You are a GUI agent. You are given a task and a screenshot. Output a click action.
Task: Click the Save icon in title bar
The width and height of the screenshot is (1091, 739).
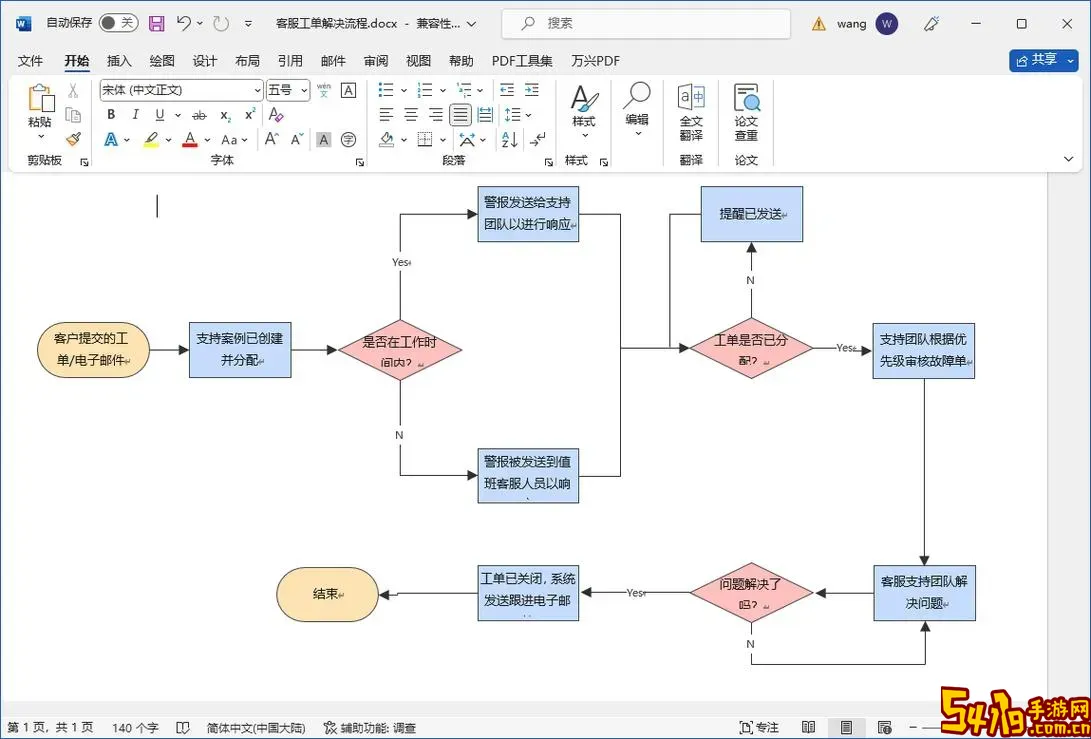point(157,24)
